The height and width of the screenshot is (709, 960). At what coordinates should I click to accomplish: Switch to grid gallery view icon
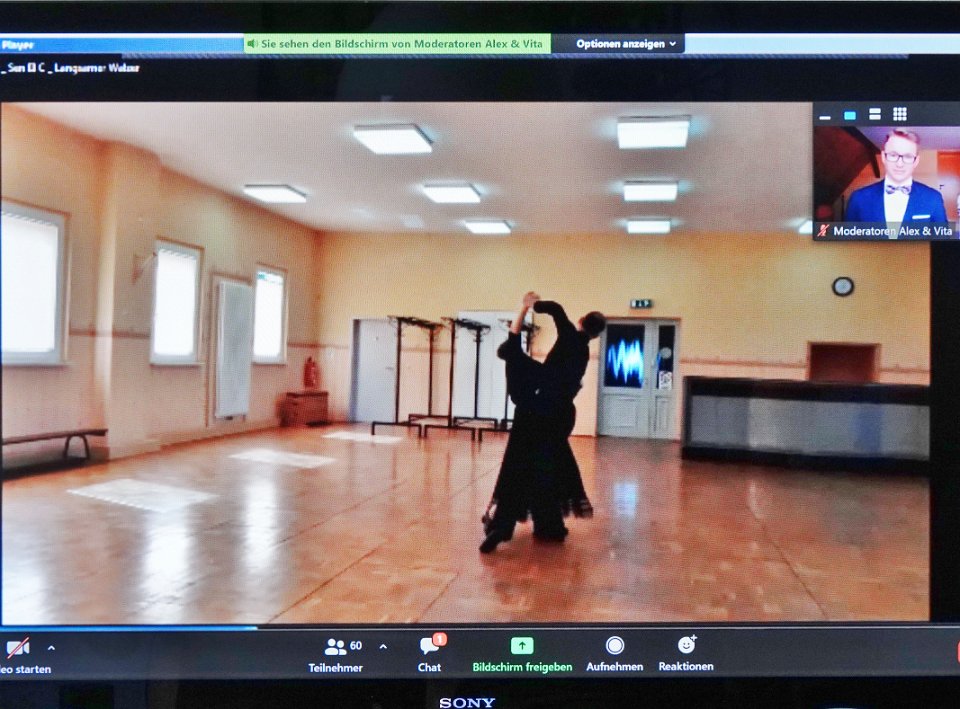[x=899, y=114]
